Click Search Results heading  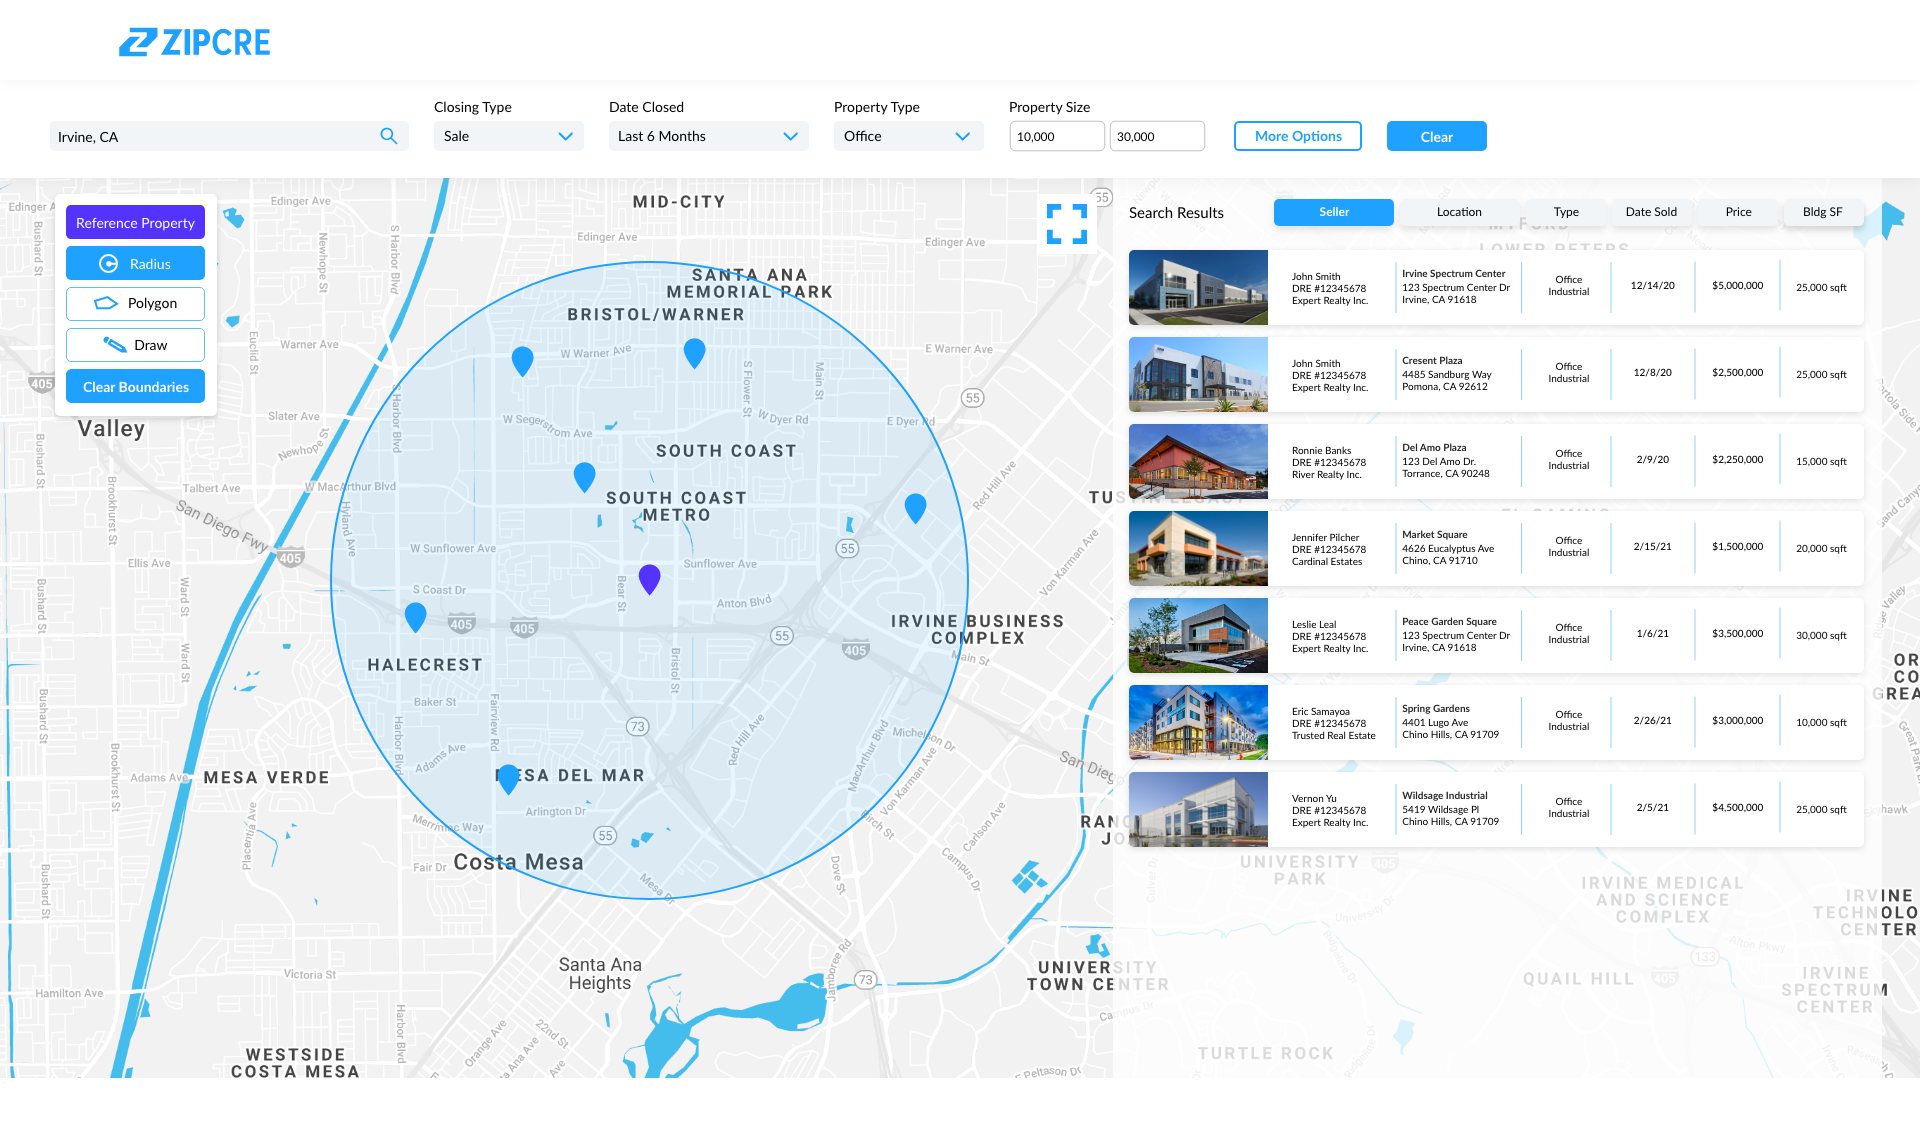pos(1176,213)
